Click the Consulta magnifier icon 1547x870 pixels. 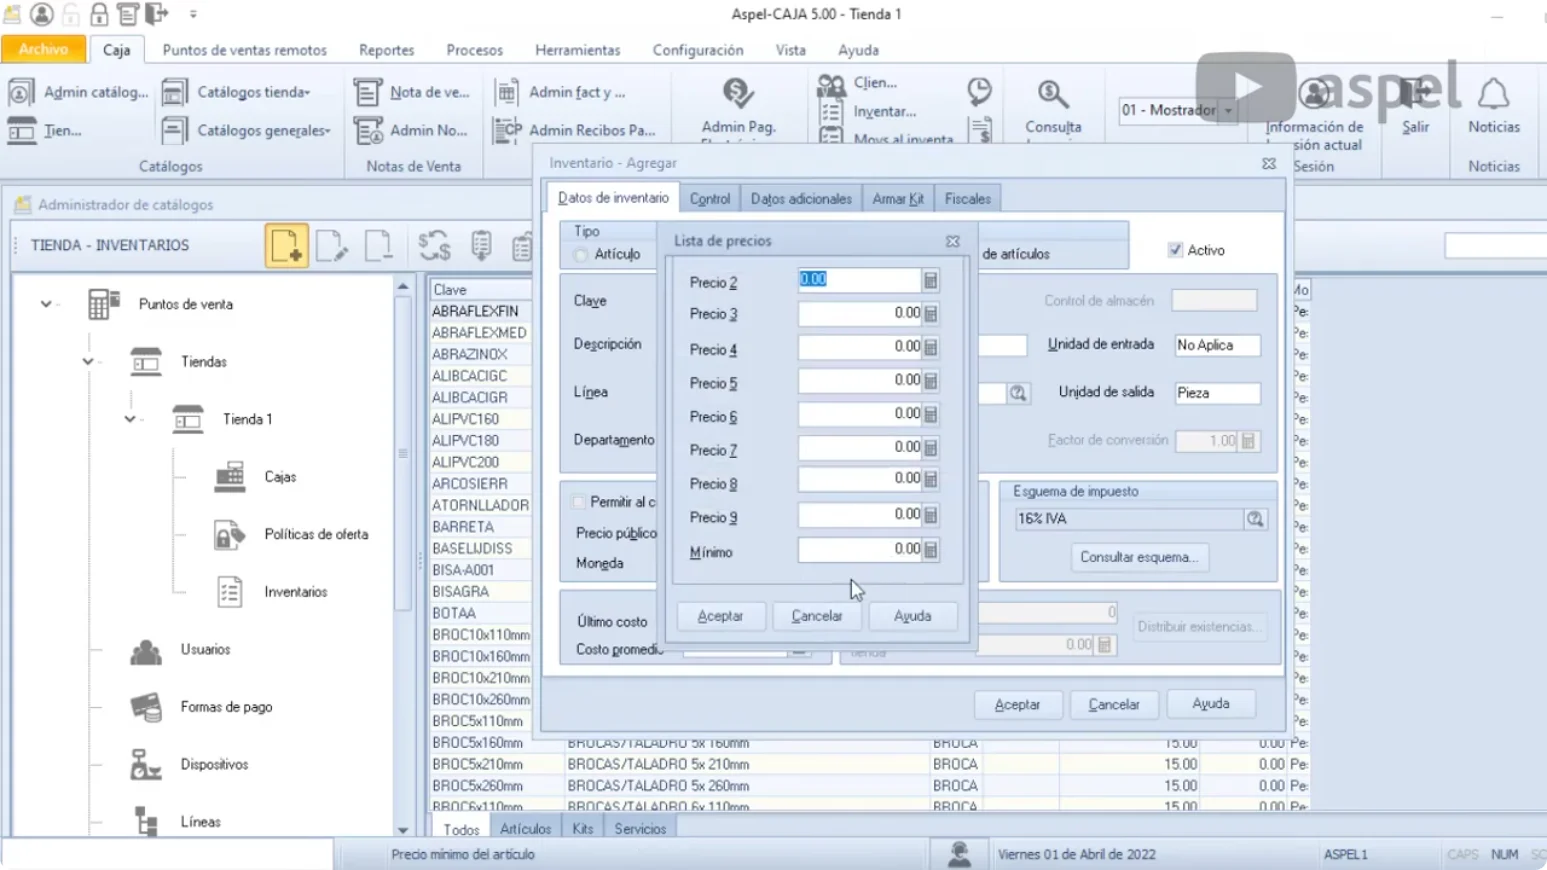coord(1052,95)
